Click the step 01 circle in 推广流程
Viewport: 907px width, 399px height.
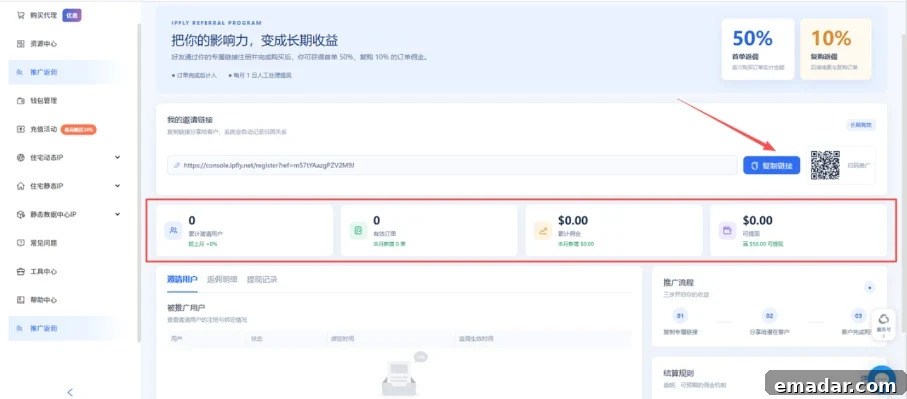point(680,316)
